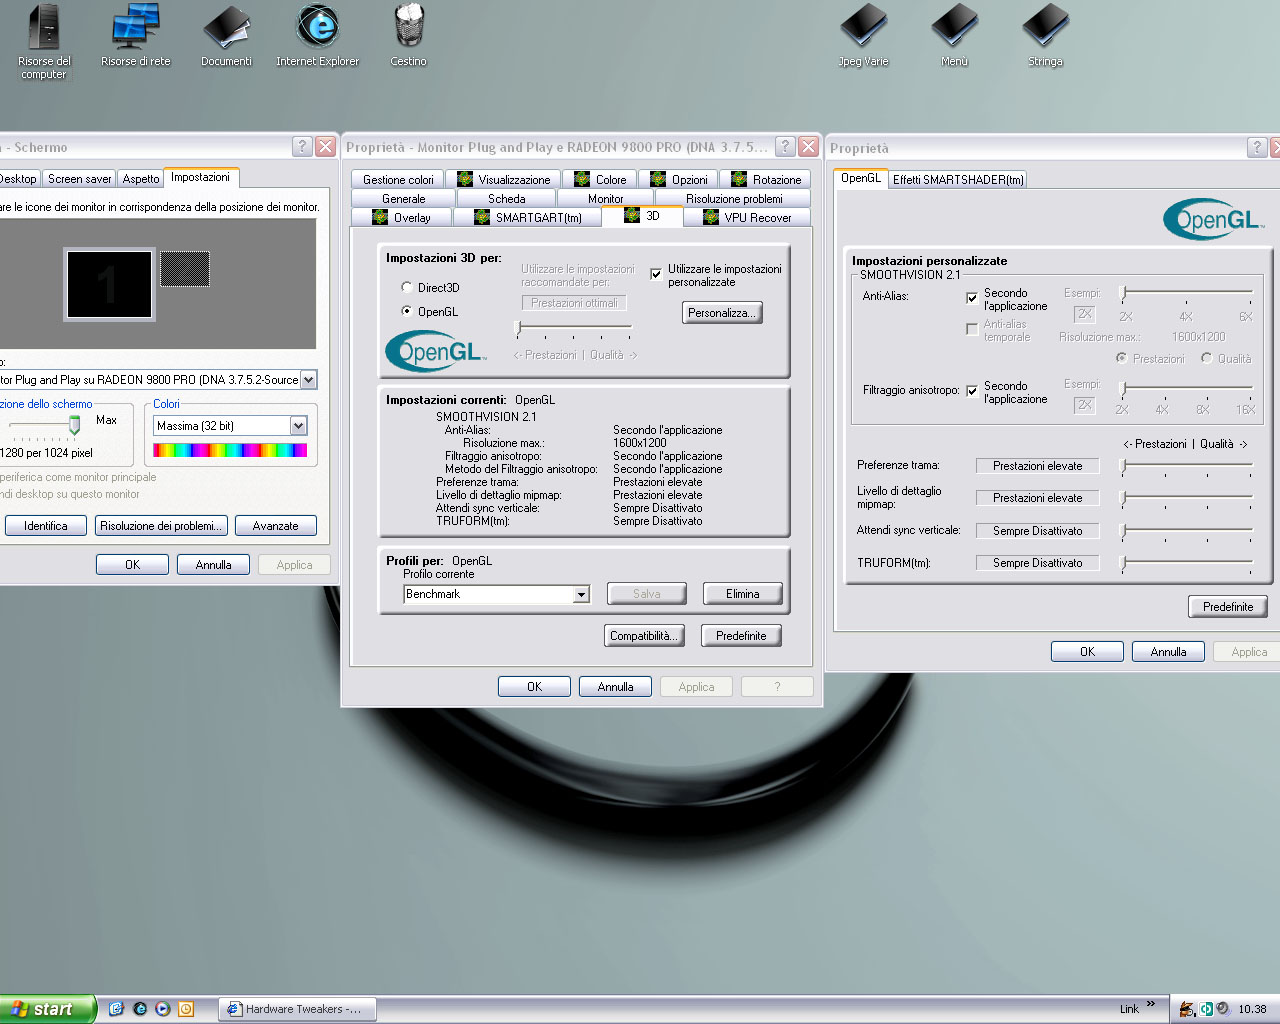Click Predefinite in the OpenGL Proprietà window
The height and width of the screenshot is (1024, 1280).
(x=1228, y=607)
